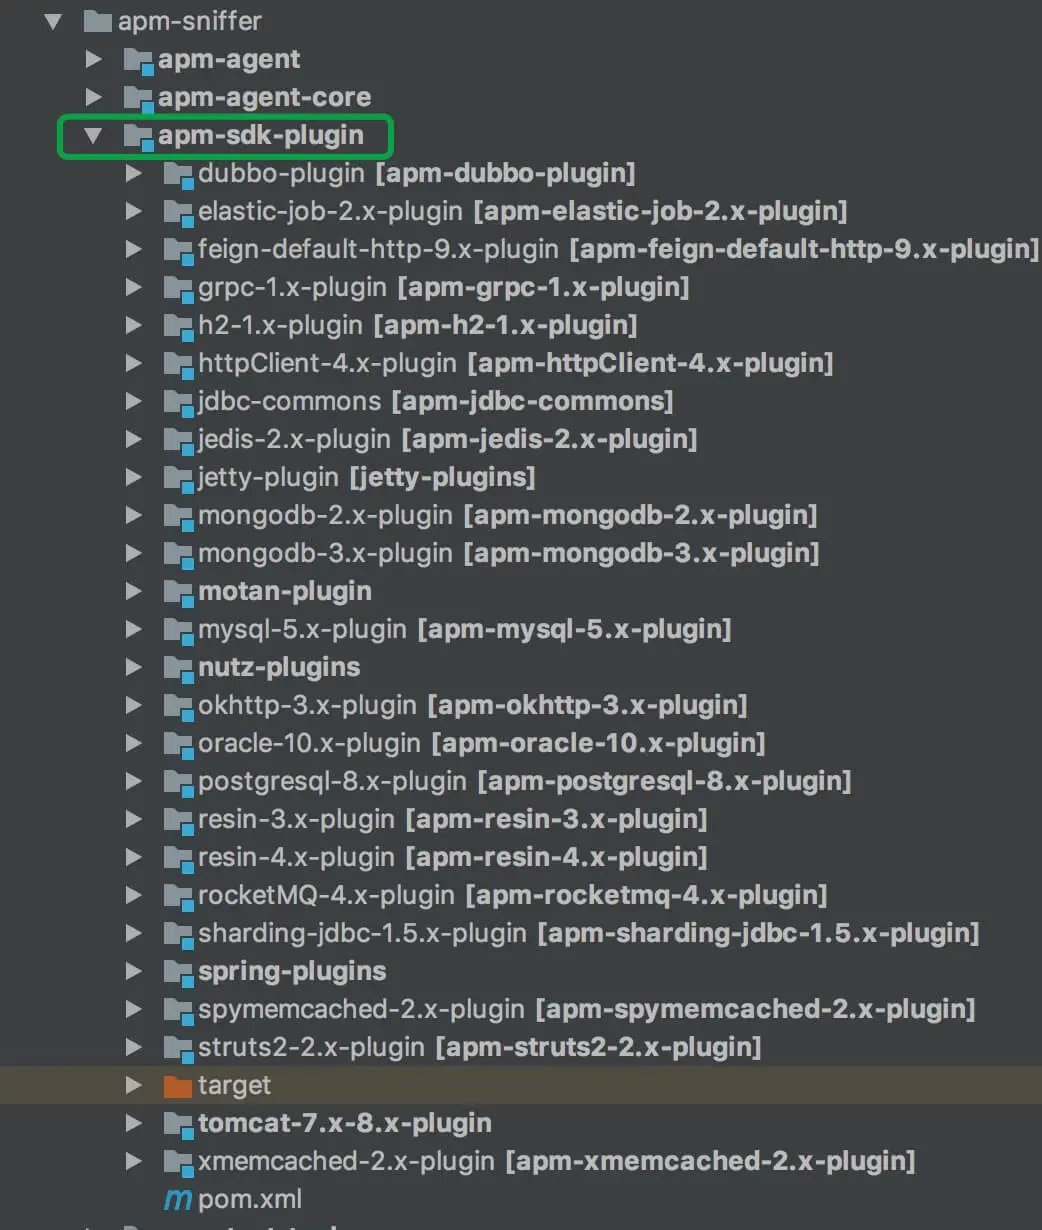1042x1230 pixels.
Task: Click the sharding-jdbc-1.5.x-plugin folder icon
Action: pyautogui.click(x=178, y=934)
